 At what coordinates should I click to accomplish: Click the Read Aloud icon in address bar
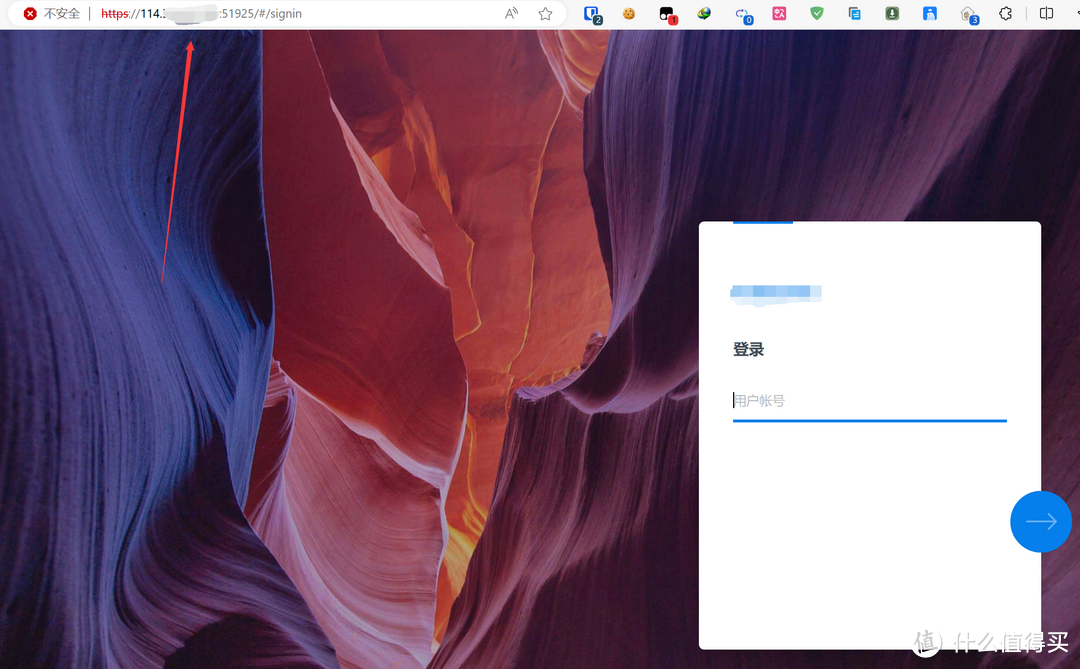[x=511, y=14]
